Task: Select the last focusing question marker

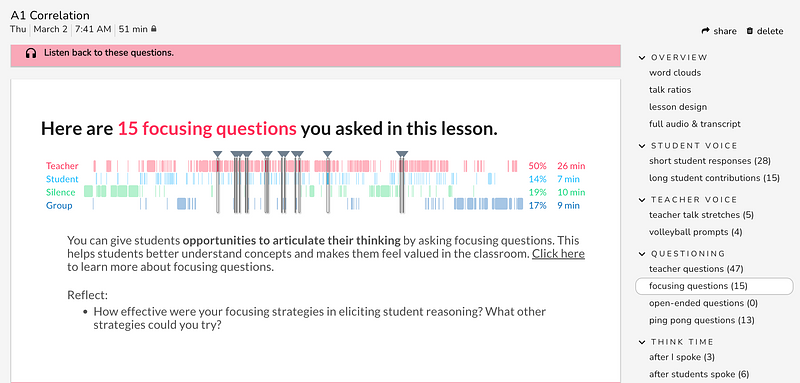Action: [x=402, y=154]
